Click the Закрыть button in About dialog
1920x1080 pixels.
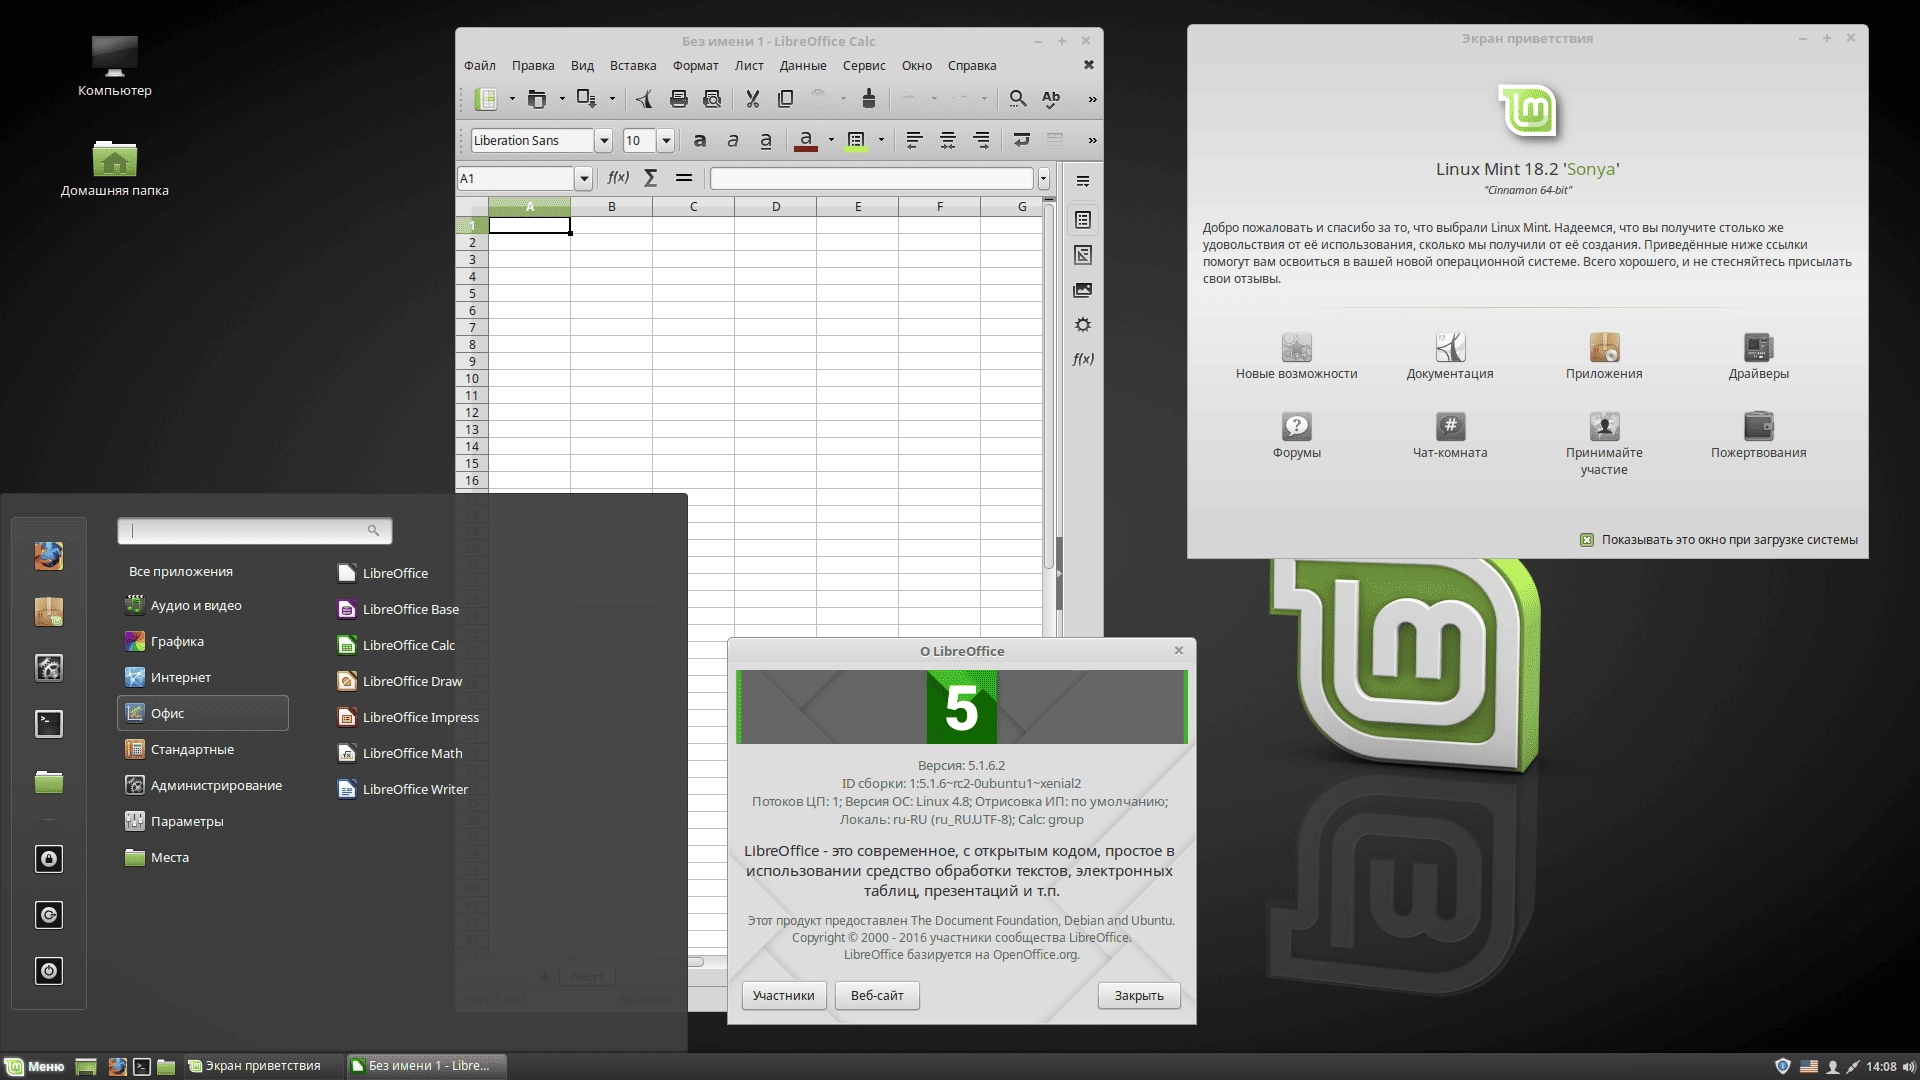(1139, 996)
